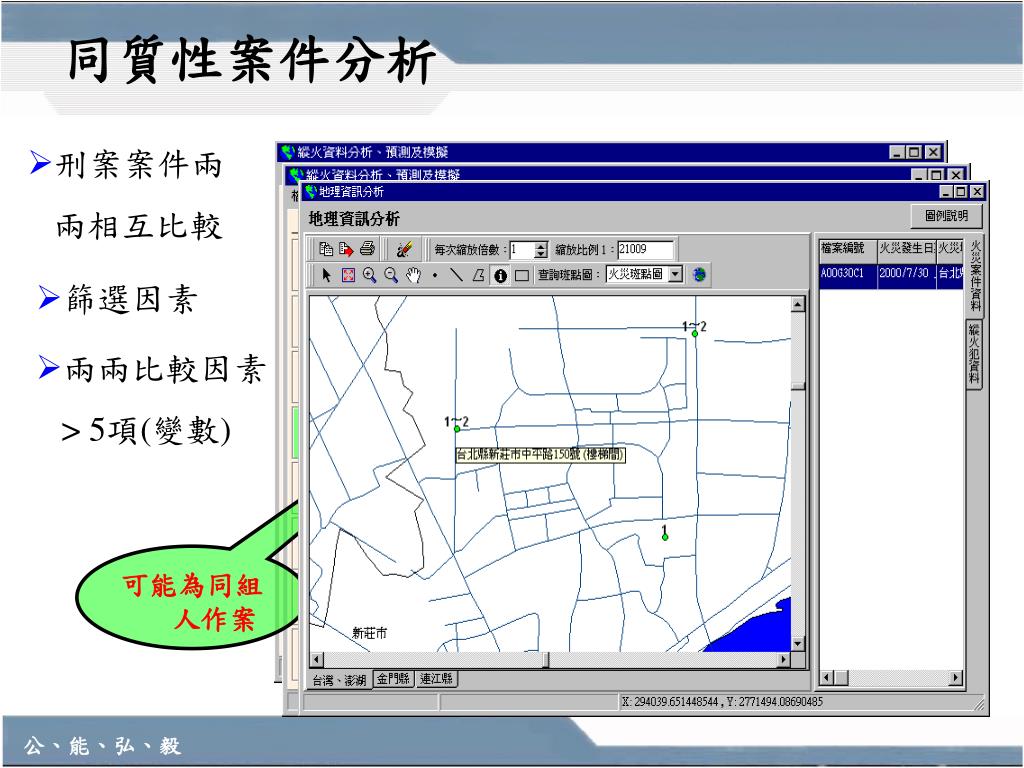Open the 縱火犯資料 vertical tab
Screen dimensions: 1024x768
click(x=974, y=355)
